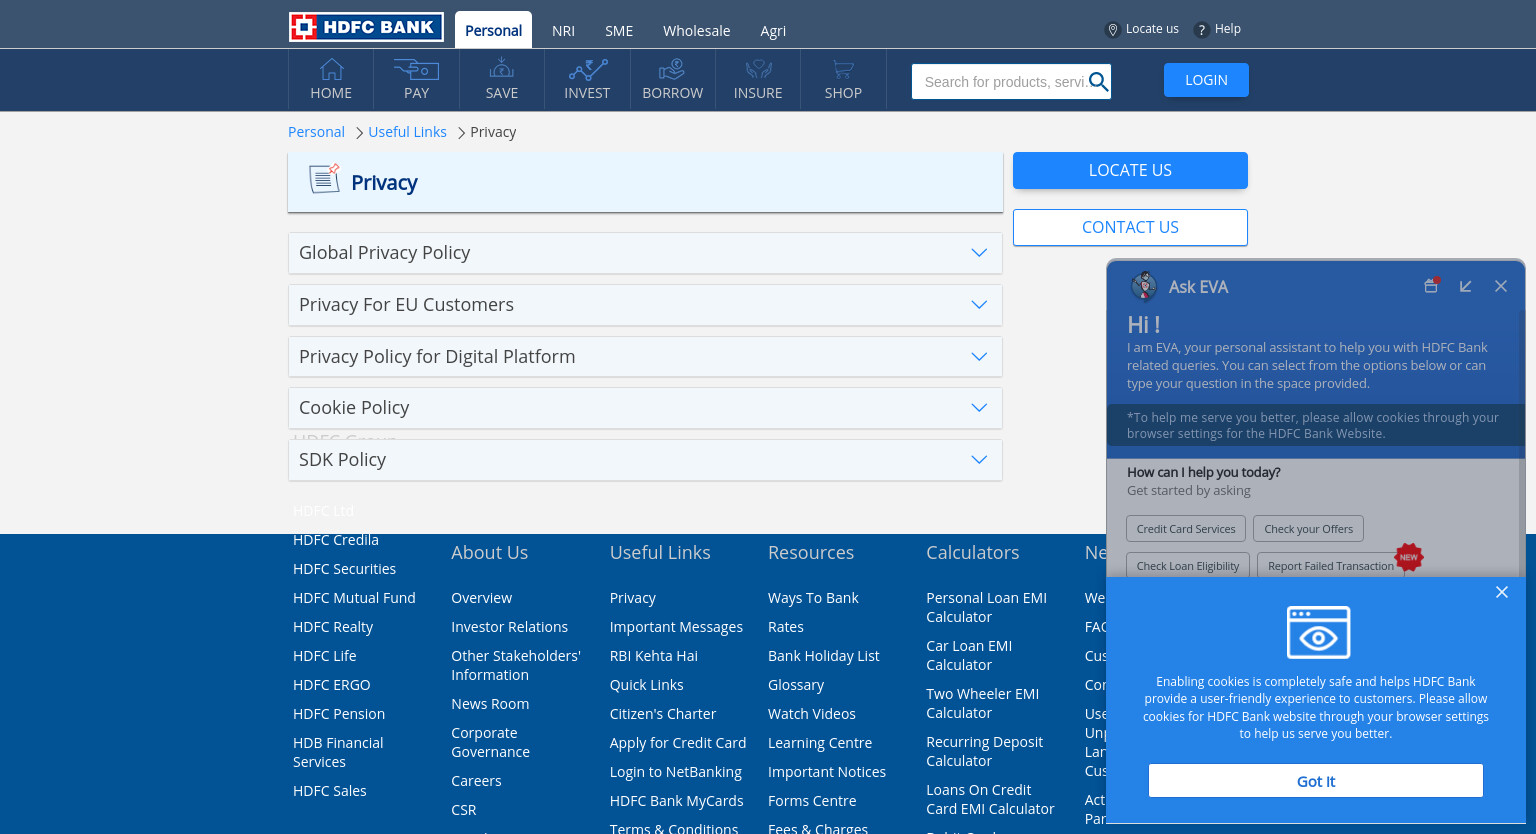Open Bank Holiday List link
Image resolution: width=1536 pixels, height=834 pixels.
(x=824, y=656)
